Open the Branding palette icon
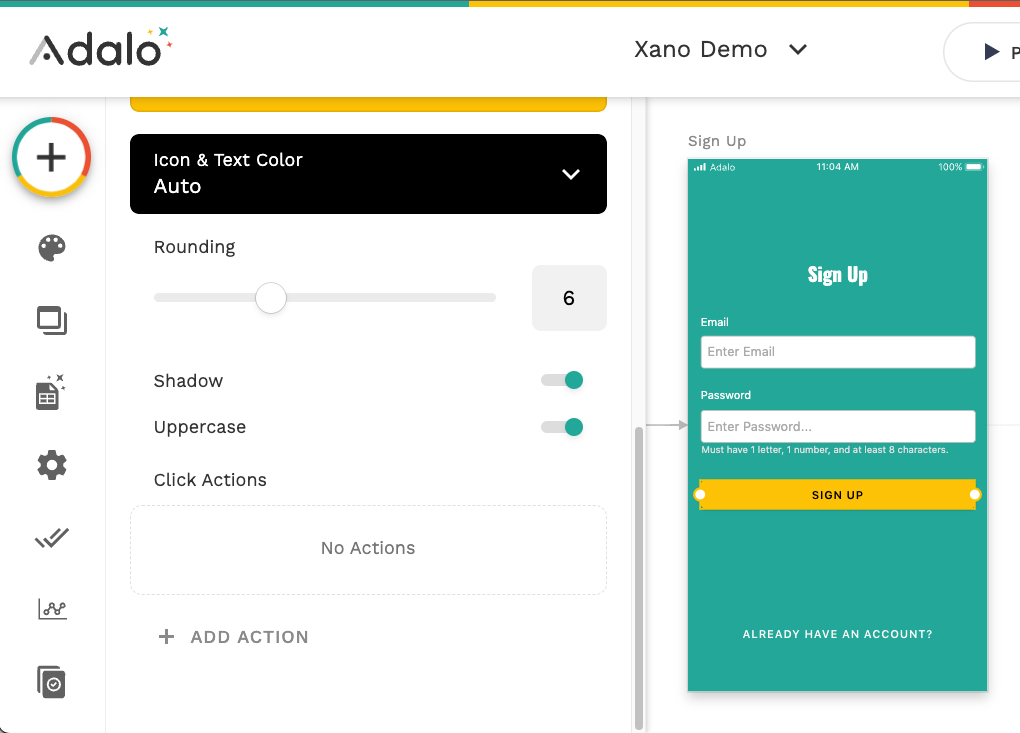This screenshot has width=1020, height=733. point(52,248)
